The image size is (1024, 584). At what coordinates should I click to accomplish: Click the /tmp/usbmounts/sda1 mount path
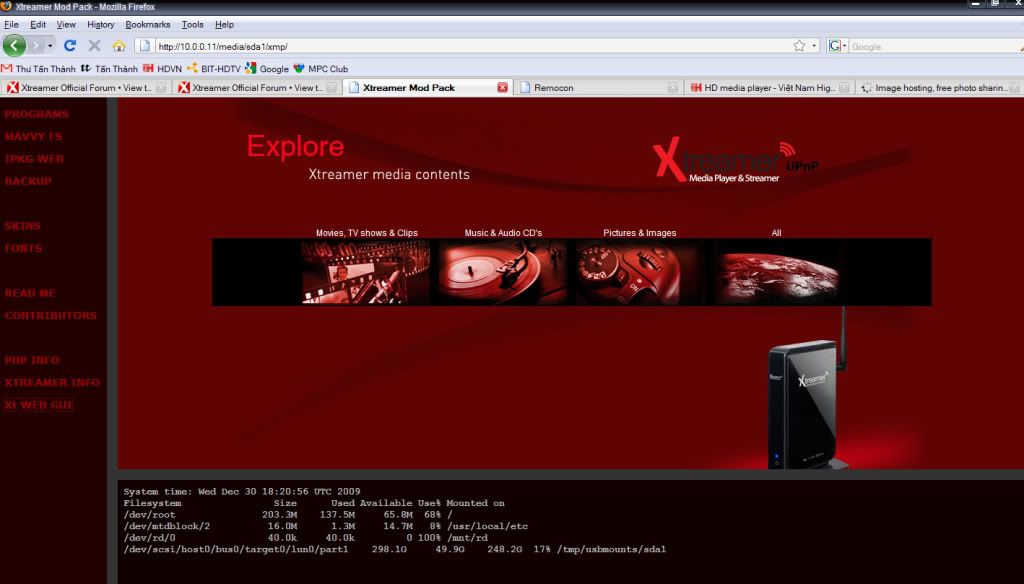pos(611,549)
